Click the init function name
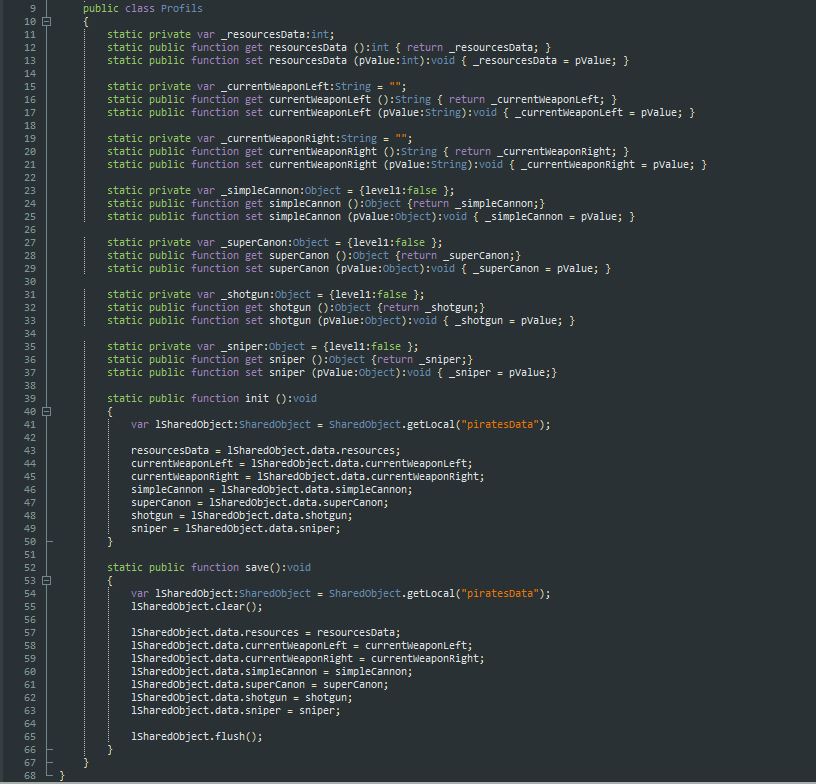816x784 pixels. (257, 399)
